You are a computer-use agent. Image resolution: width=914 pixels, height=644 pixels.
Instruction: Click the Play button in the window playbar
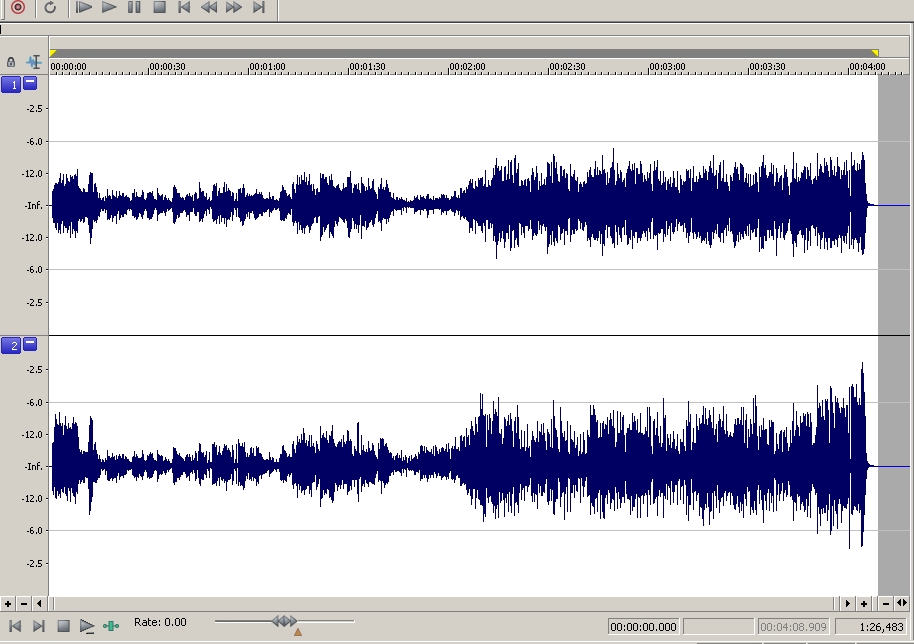click(87, 626)
